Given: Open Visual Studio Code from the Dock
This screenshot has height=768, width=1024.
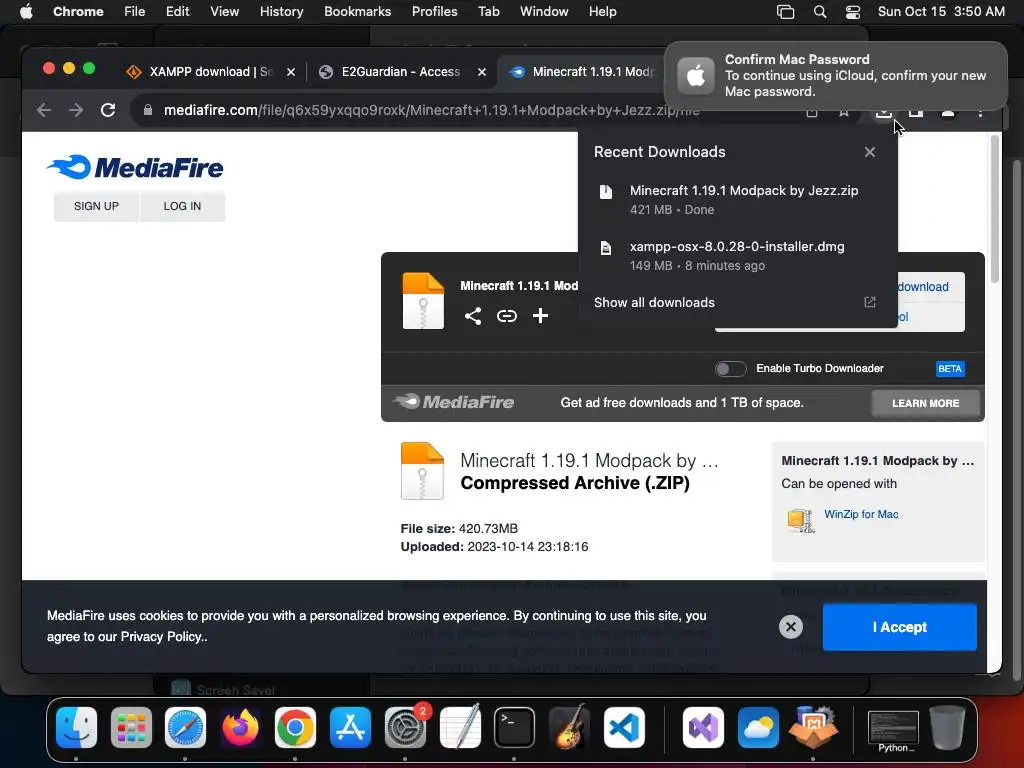Looking at the screenshot, I should tap(624, 728).
